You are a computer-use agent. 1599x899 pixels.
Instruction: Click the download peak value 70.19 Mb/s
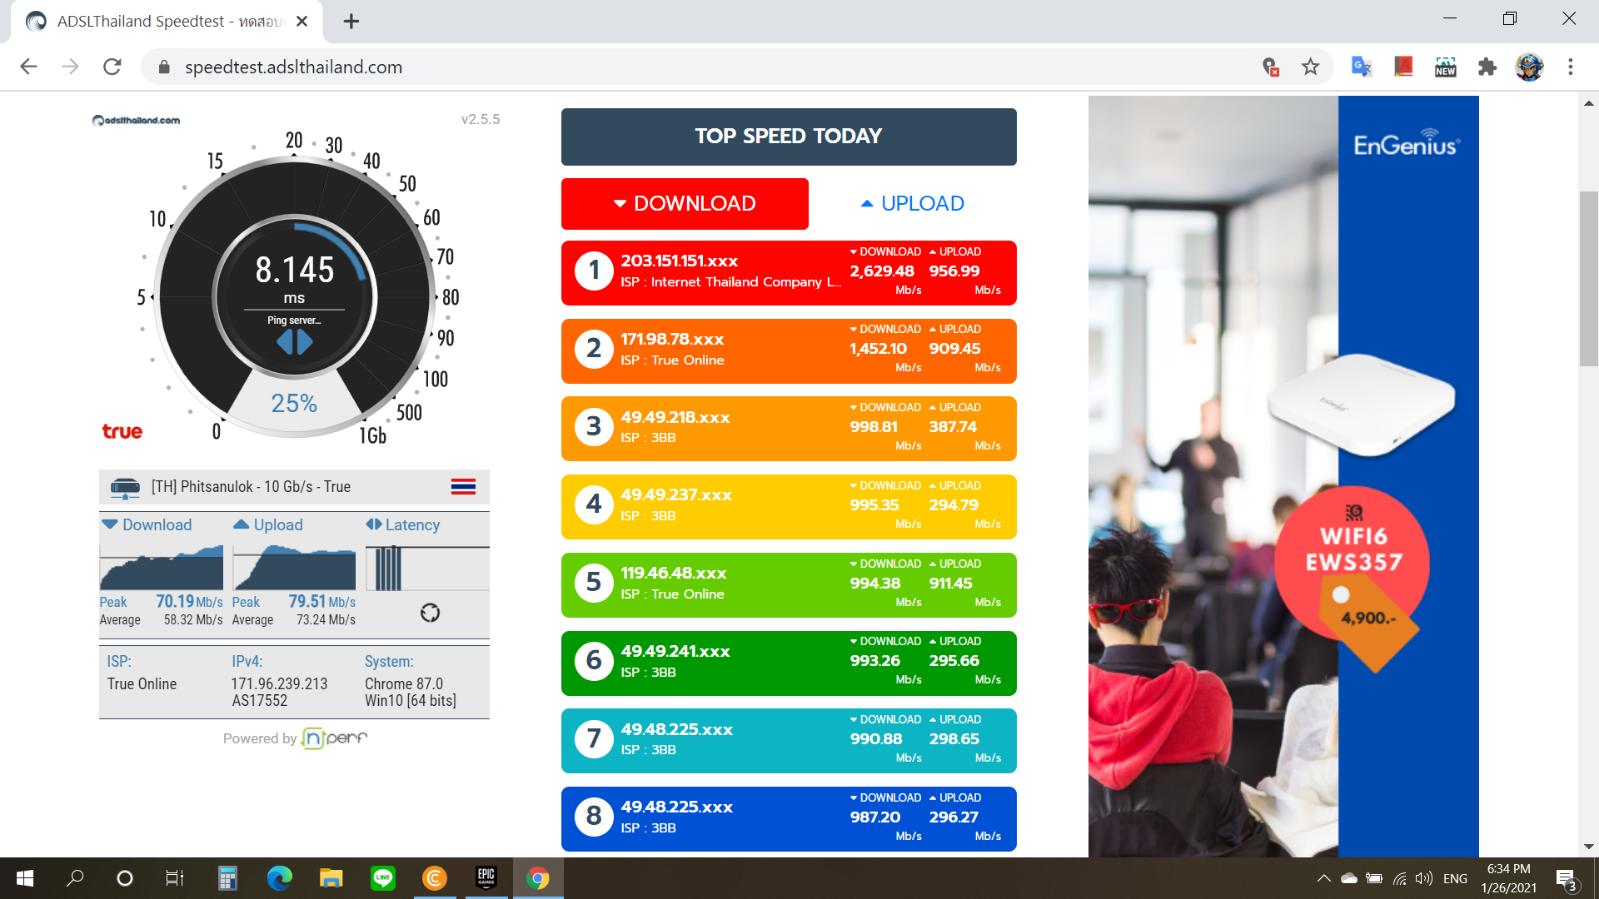pyautogui.click(x=189, y=601)
